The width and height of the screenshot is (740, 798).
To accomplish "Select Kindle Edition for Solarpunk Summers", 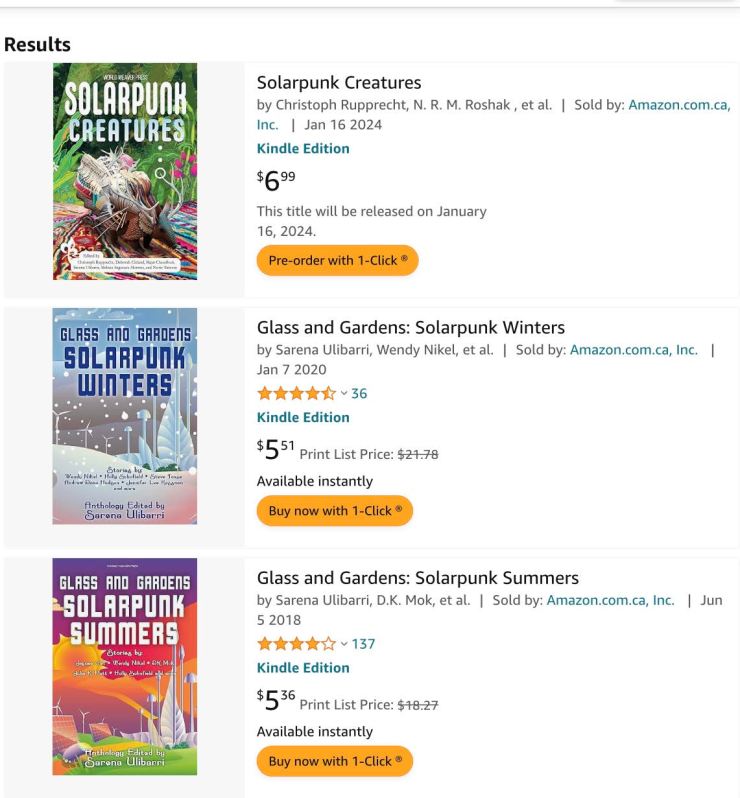I will pos(303,667).
